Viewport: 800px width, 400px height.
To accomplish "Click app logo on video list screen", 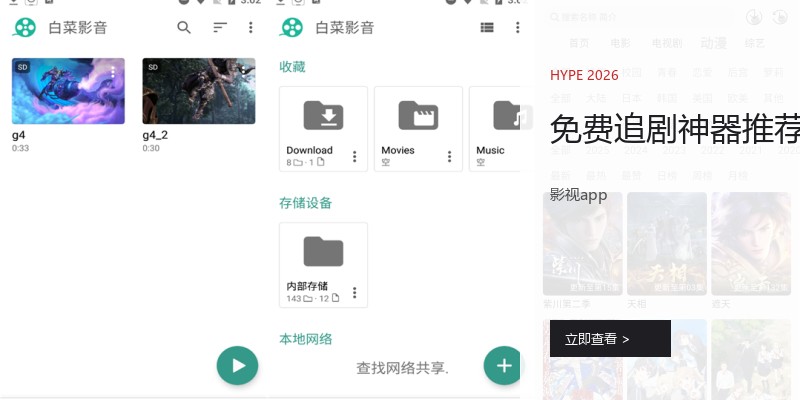I will click(x=24, y=28).
